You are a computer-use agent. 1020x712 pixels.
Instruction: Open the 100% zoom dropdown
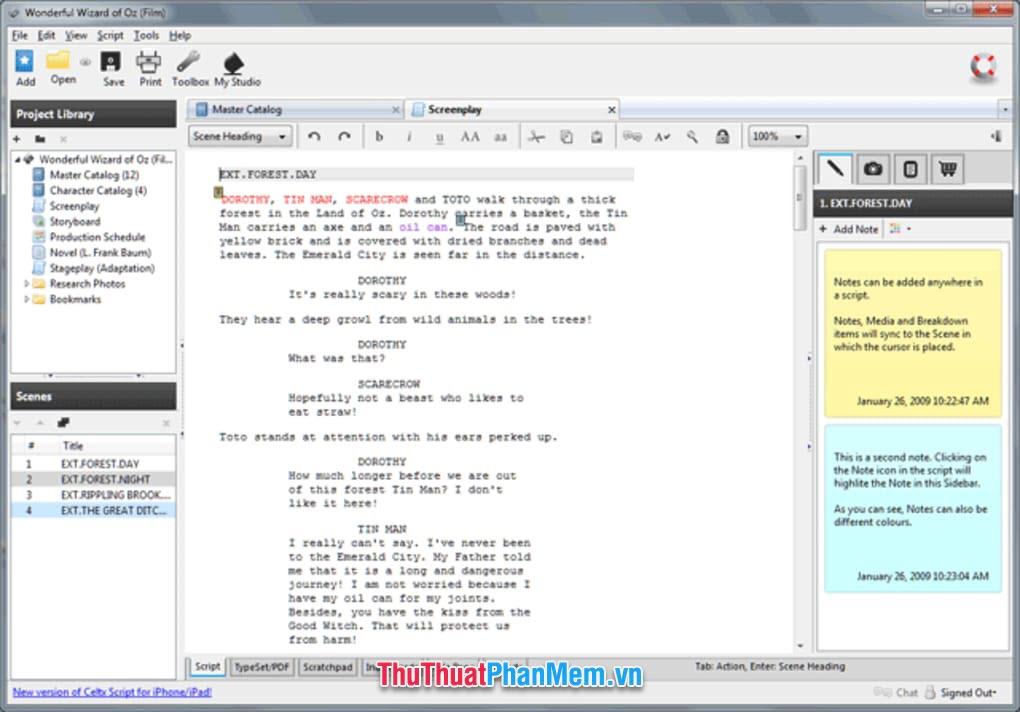click(777, 136)
